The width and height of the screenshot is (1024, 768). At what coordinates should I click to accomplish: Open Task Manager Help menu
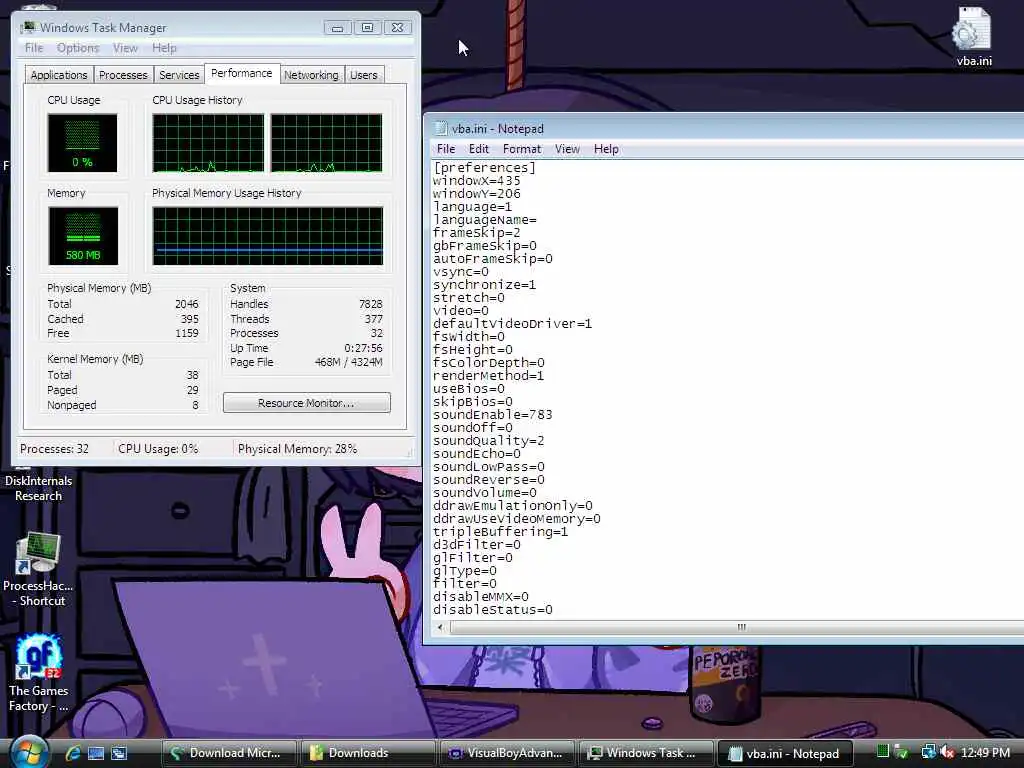(164, 48)
